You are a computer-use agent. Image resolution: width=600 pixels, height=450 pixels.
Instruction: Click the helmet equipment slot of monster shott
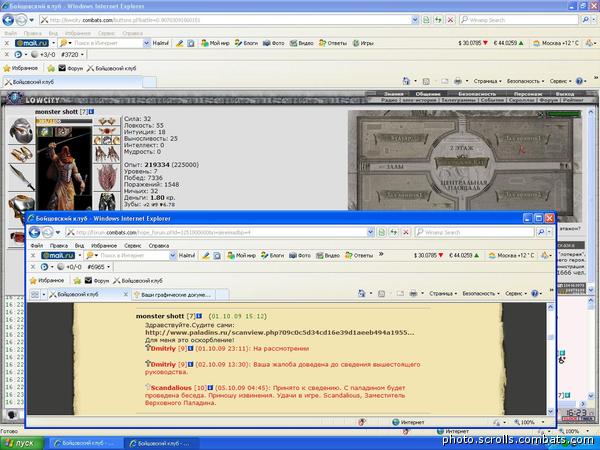click(21, 130)
